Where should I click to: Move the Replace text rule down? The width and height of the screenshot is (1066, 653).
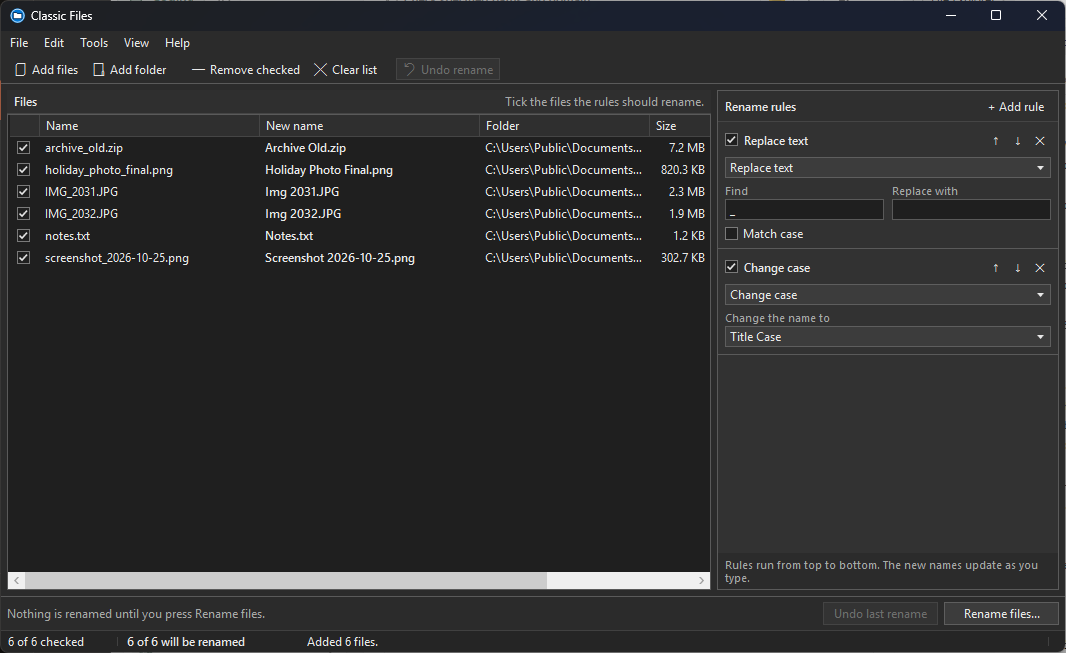pos(1018,141)
